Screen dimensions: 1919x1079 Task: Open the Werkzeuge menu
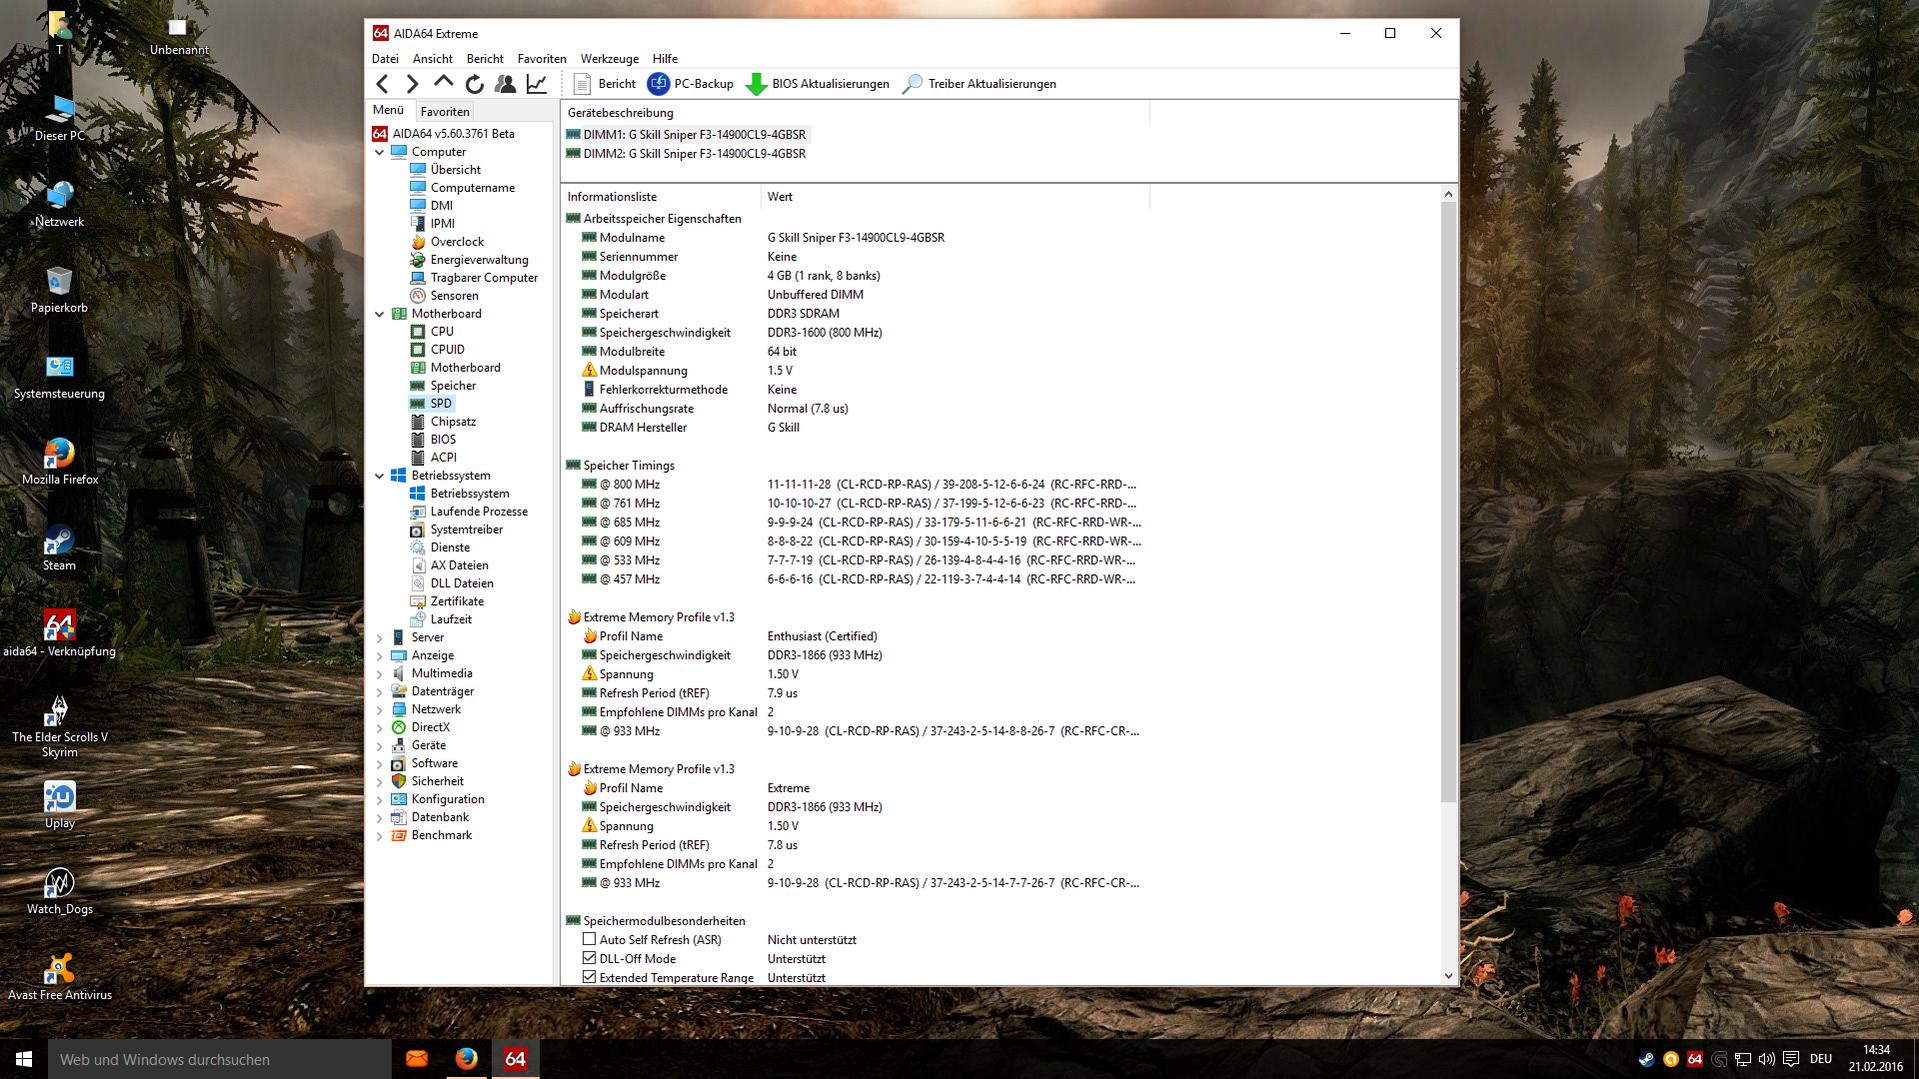point(609,59)
